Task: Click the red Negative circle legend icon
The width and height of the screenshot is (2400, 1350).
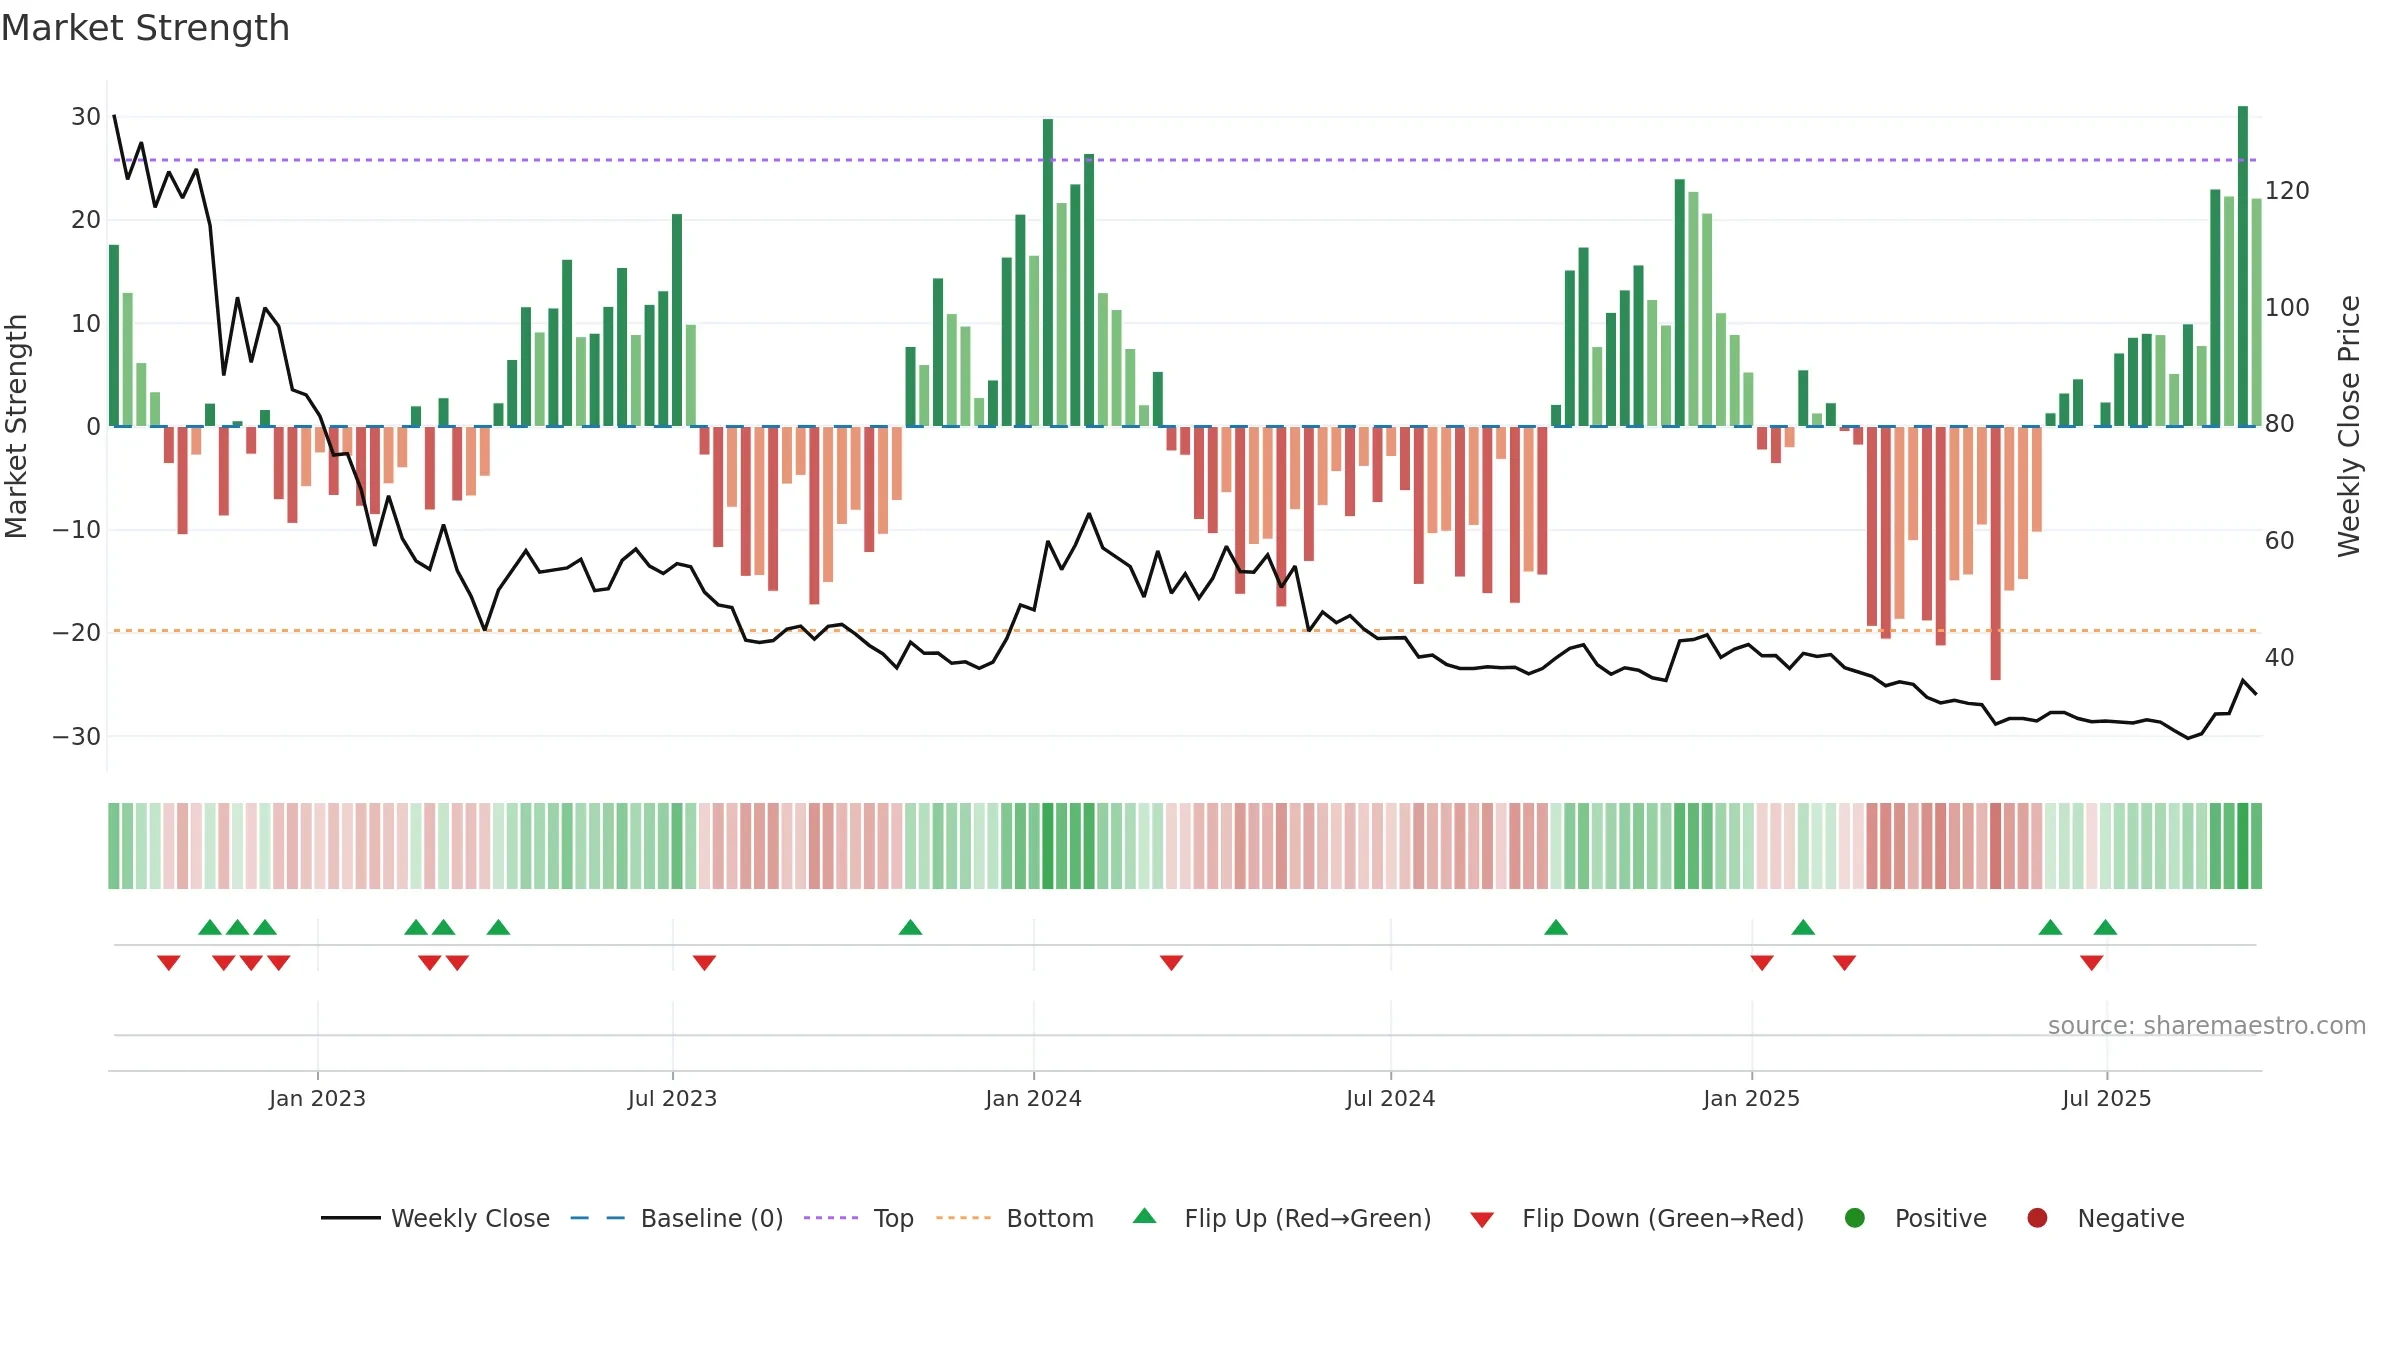Action: pyautogui.click(x=2037, y=1218)
